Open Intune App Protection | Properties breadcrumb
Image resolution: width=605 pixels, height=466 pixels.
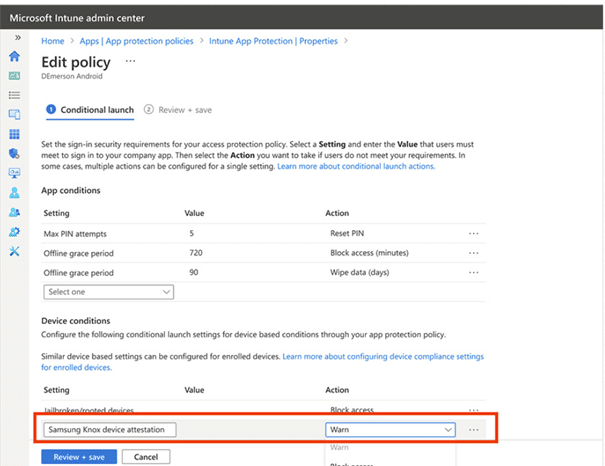273,41
